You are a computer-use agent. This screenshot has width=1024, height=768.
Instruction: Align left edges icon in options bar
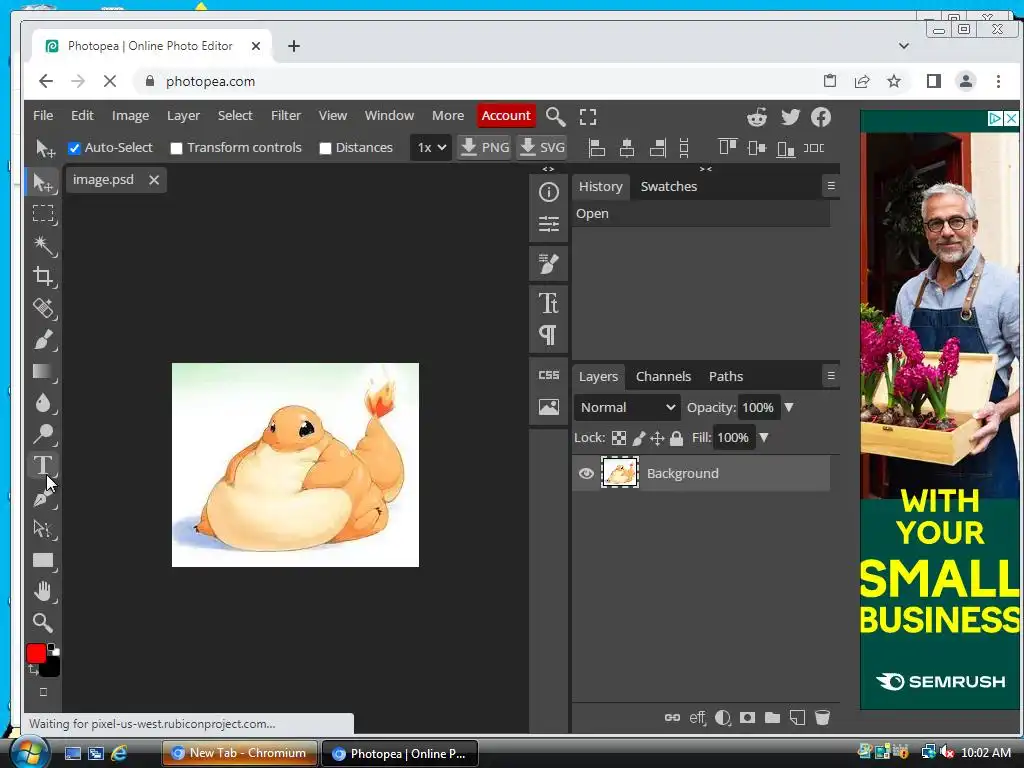pos(596,148)
